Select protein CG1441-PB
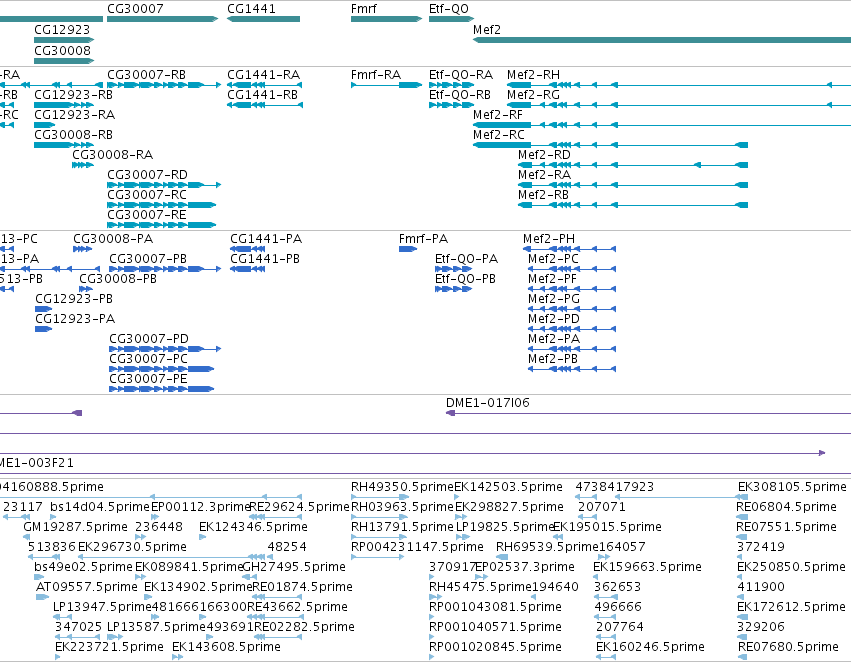 [x=265, y=259]
